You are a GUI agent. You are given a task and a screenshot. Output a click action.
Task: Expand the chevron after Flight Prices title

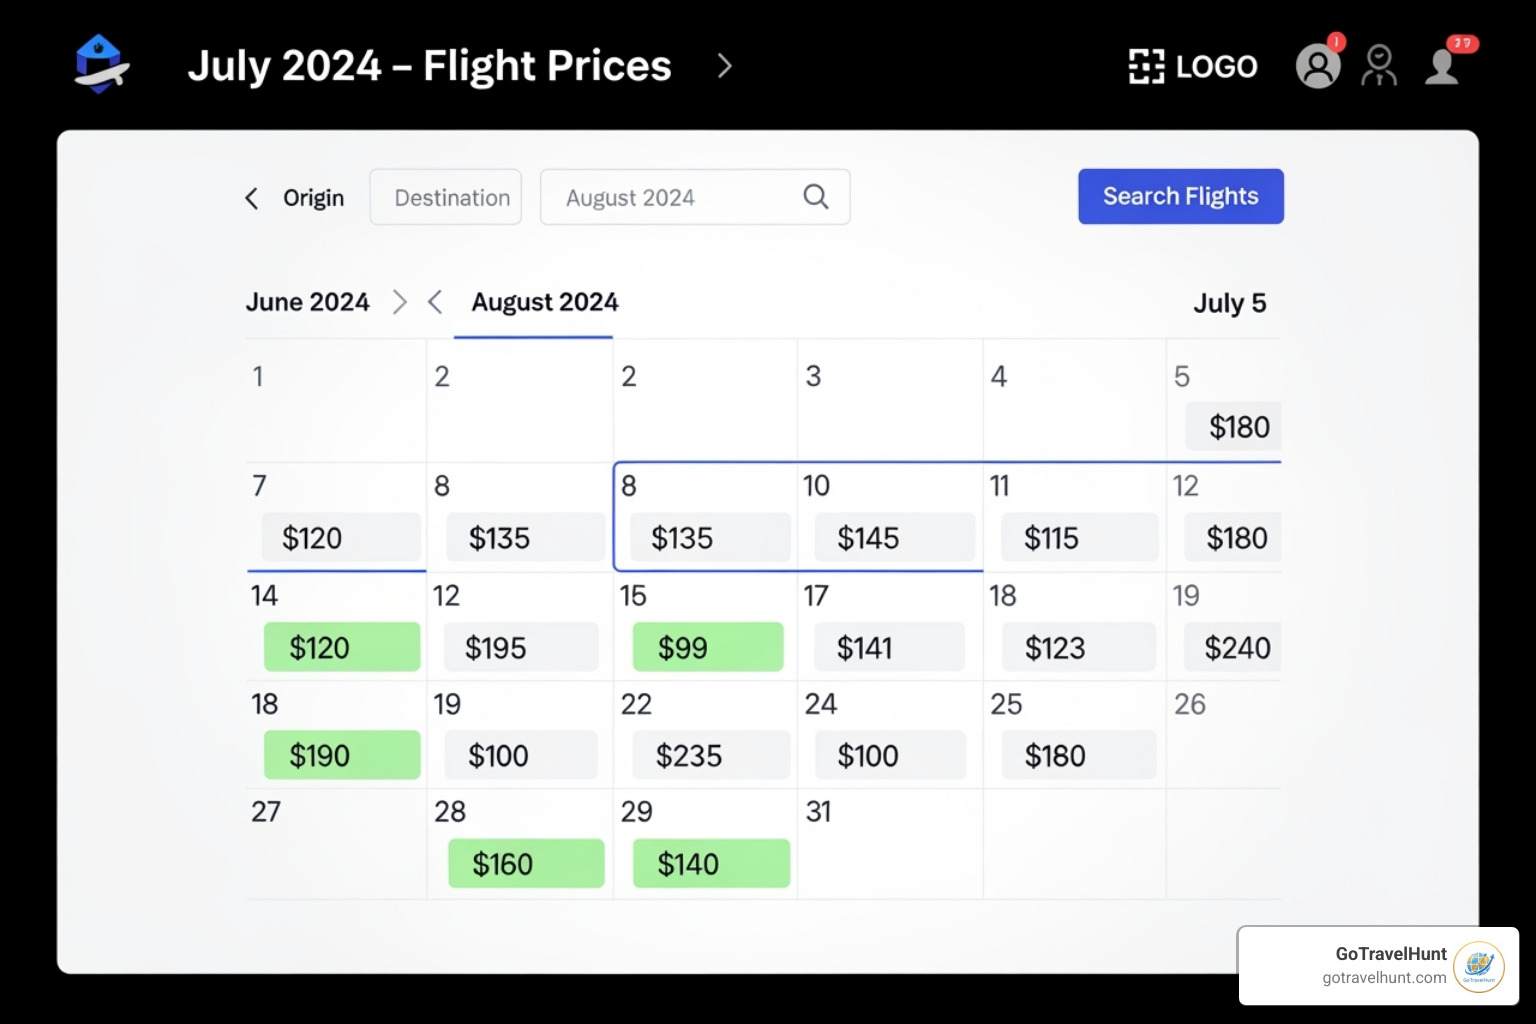pos(726,66)
